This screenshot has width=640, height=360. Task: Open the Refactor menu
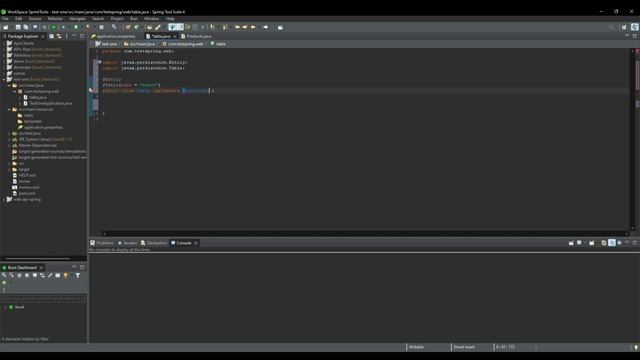(55, 19)
